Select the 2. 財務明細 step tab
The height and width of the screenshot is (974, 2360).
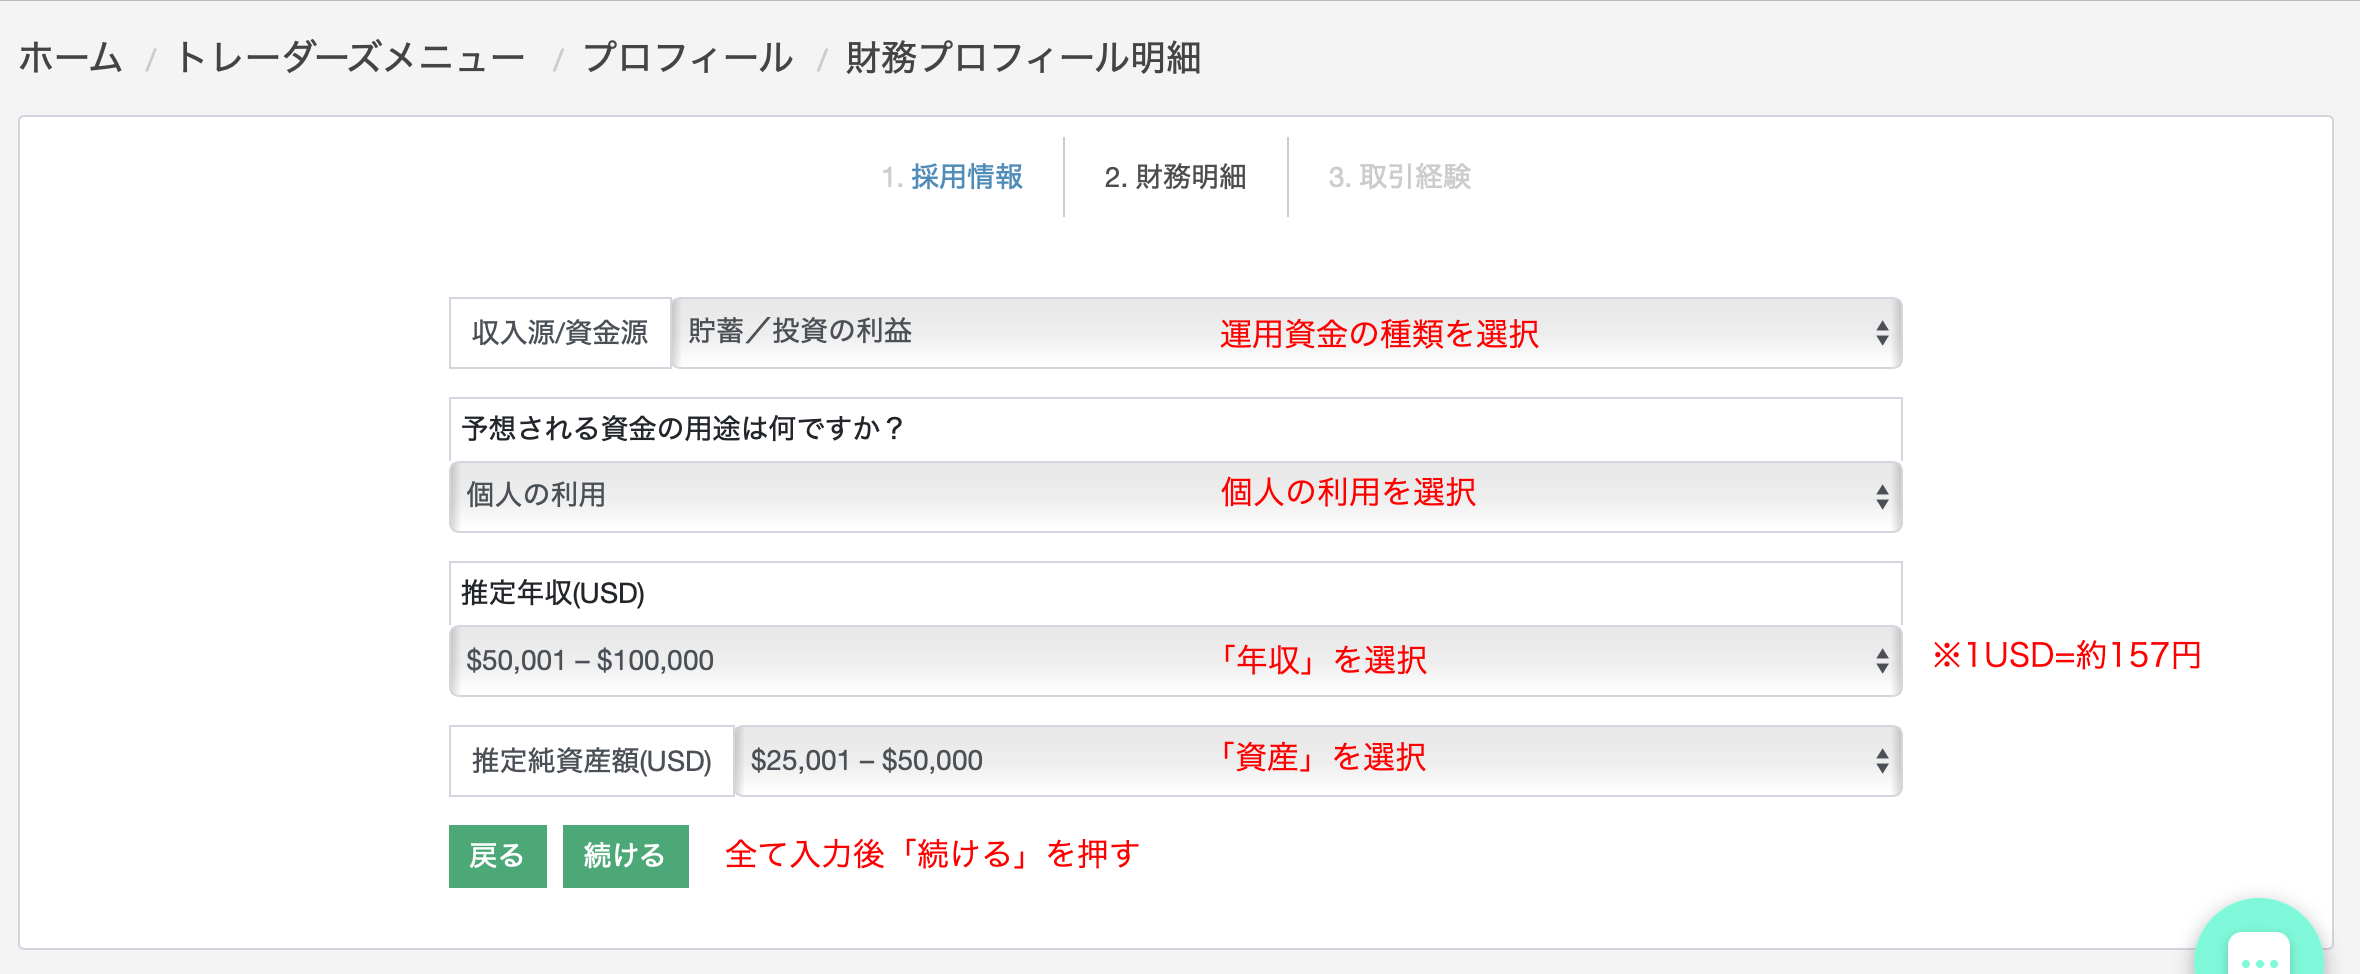[1176, 177]
